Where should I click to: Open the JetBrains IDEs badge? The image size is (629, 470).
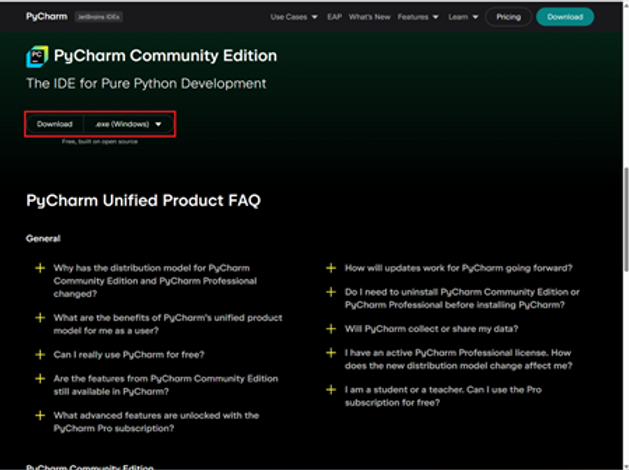click(98, 17)
